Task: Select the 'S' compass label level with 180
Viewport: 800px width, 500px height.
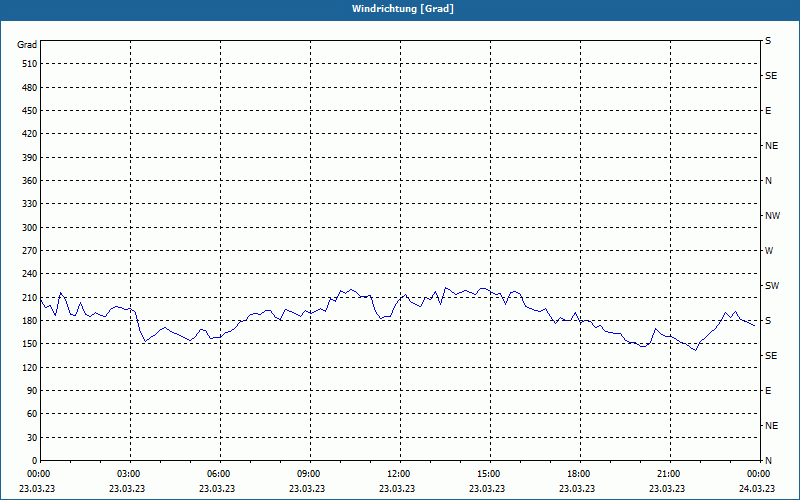Action: point(768,320)
